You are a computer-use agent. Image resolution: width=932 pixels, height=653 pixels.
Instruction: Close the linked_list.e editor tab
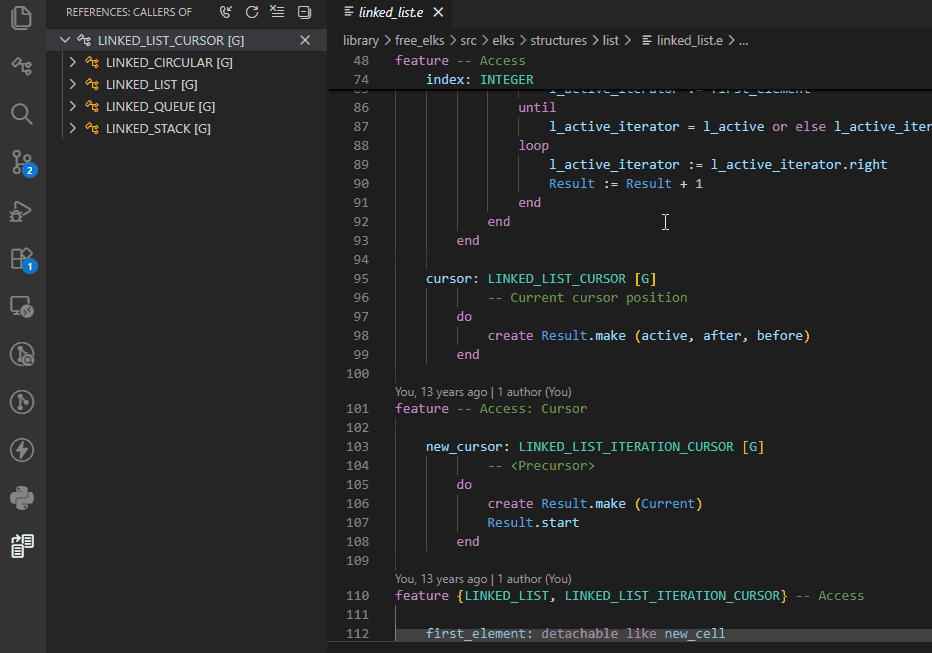click(438, 12)
